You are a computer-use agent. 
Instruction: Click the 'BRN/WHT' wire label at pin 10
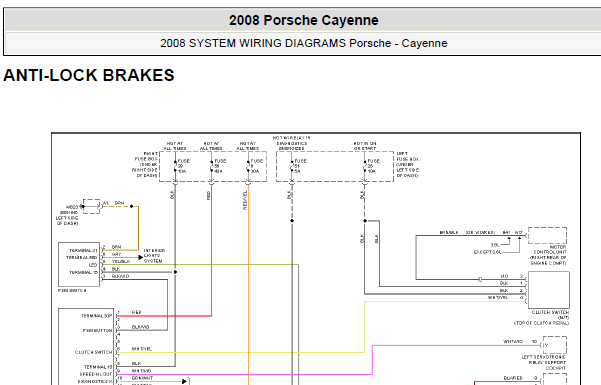(142, 378)
